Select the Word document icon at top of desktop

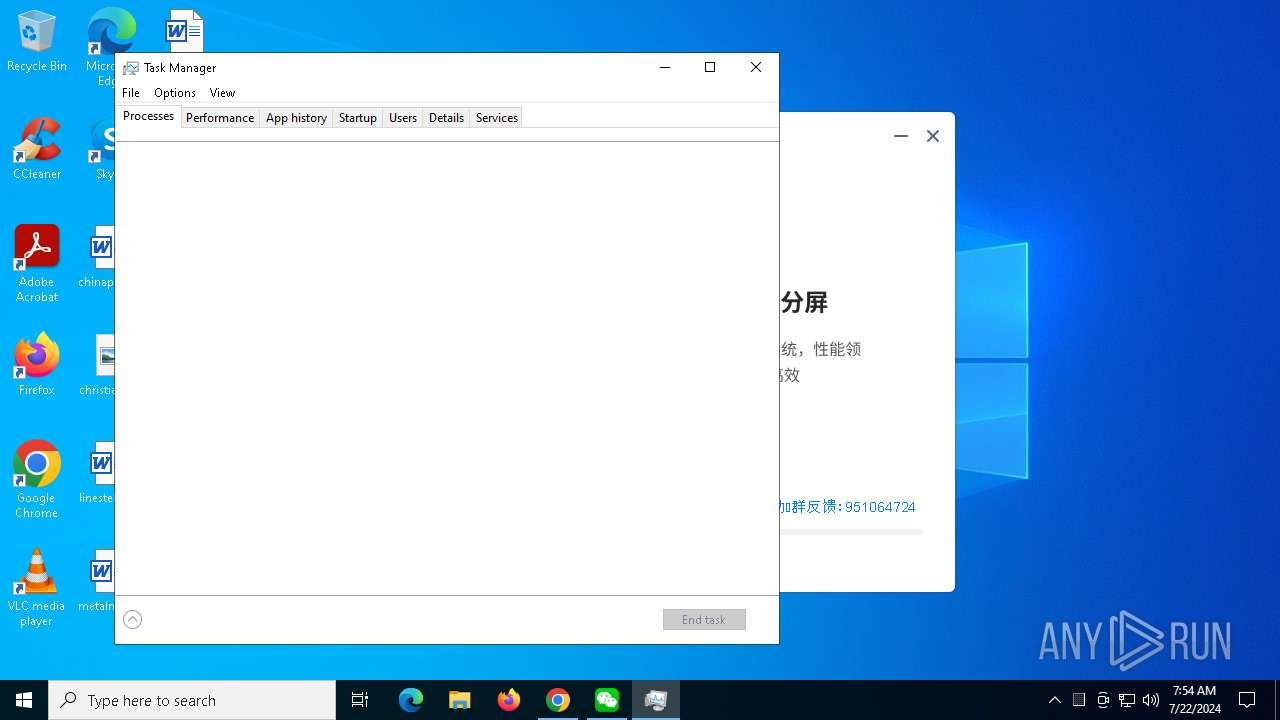click(184, 30)
